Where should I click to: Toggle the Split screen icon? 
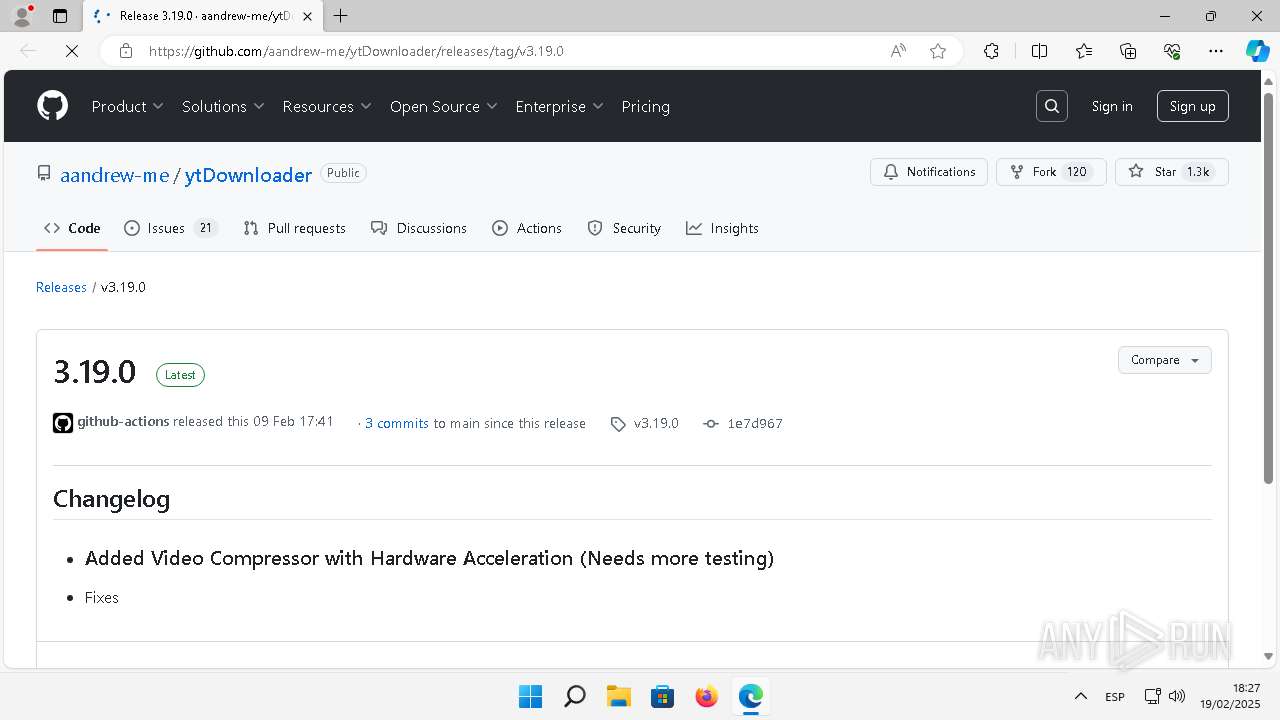pyautogui.click(x=1039, y=51)
